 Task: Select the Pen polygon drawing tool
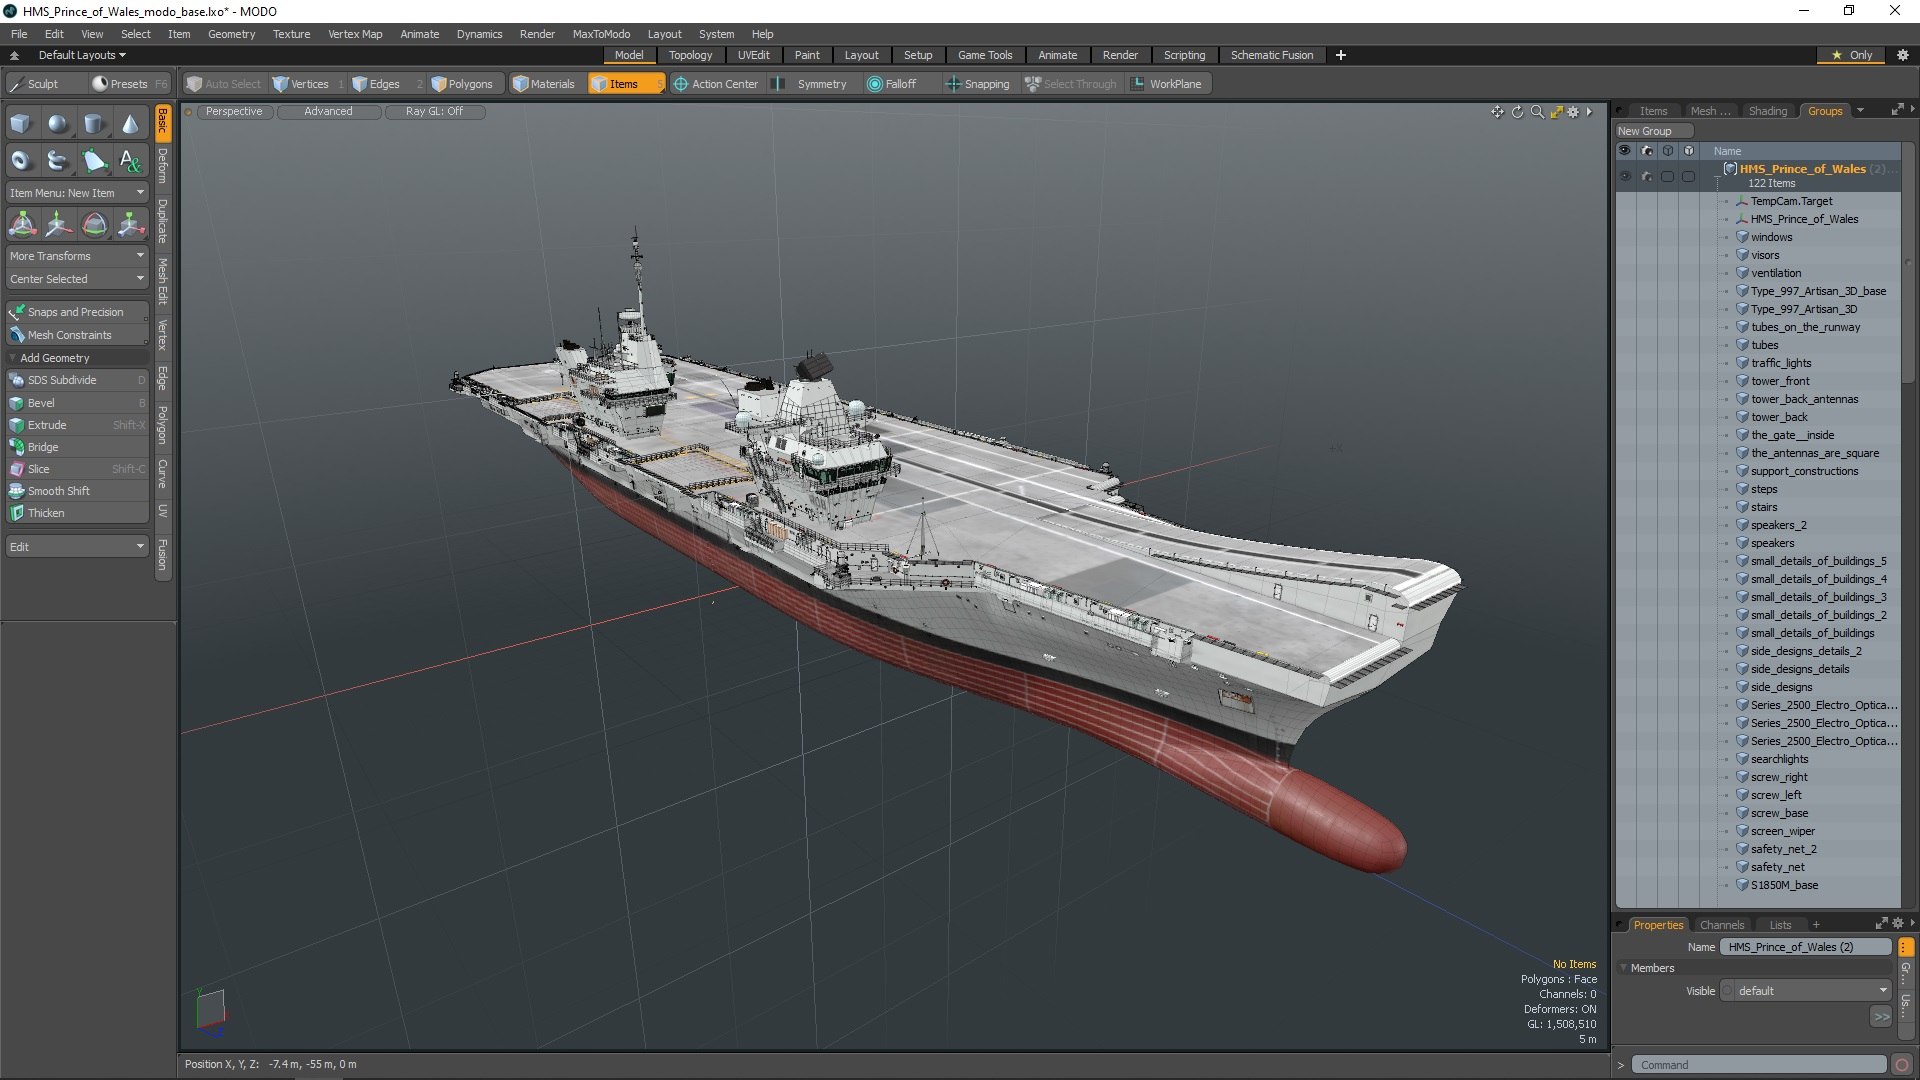pyautogui.click(x=94, y=160)
